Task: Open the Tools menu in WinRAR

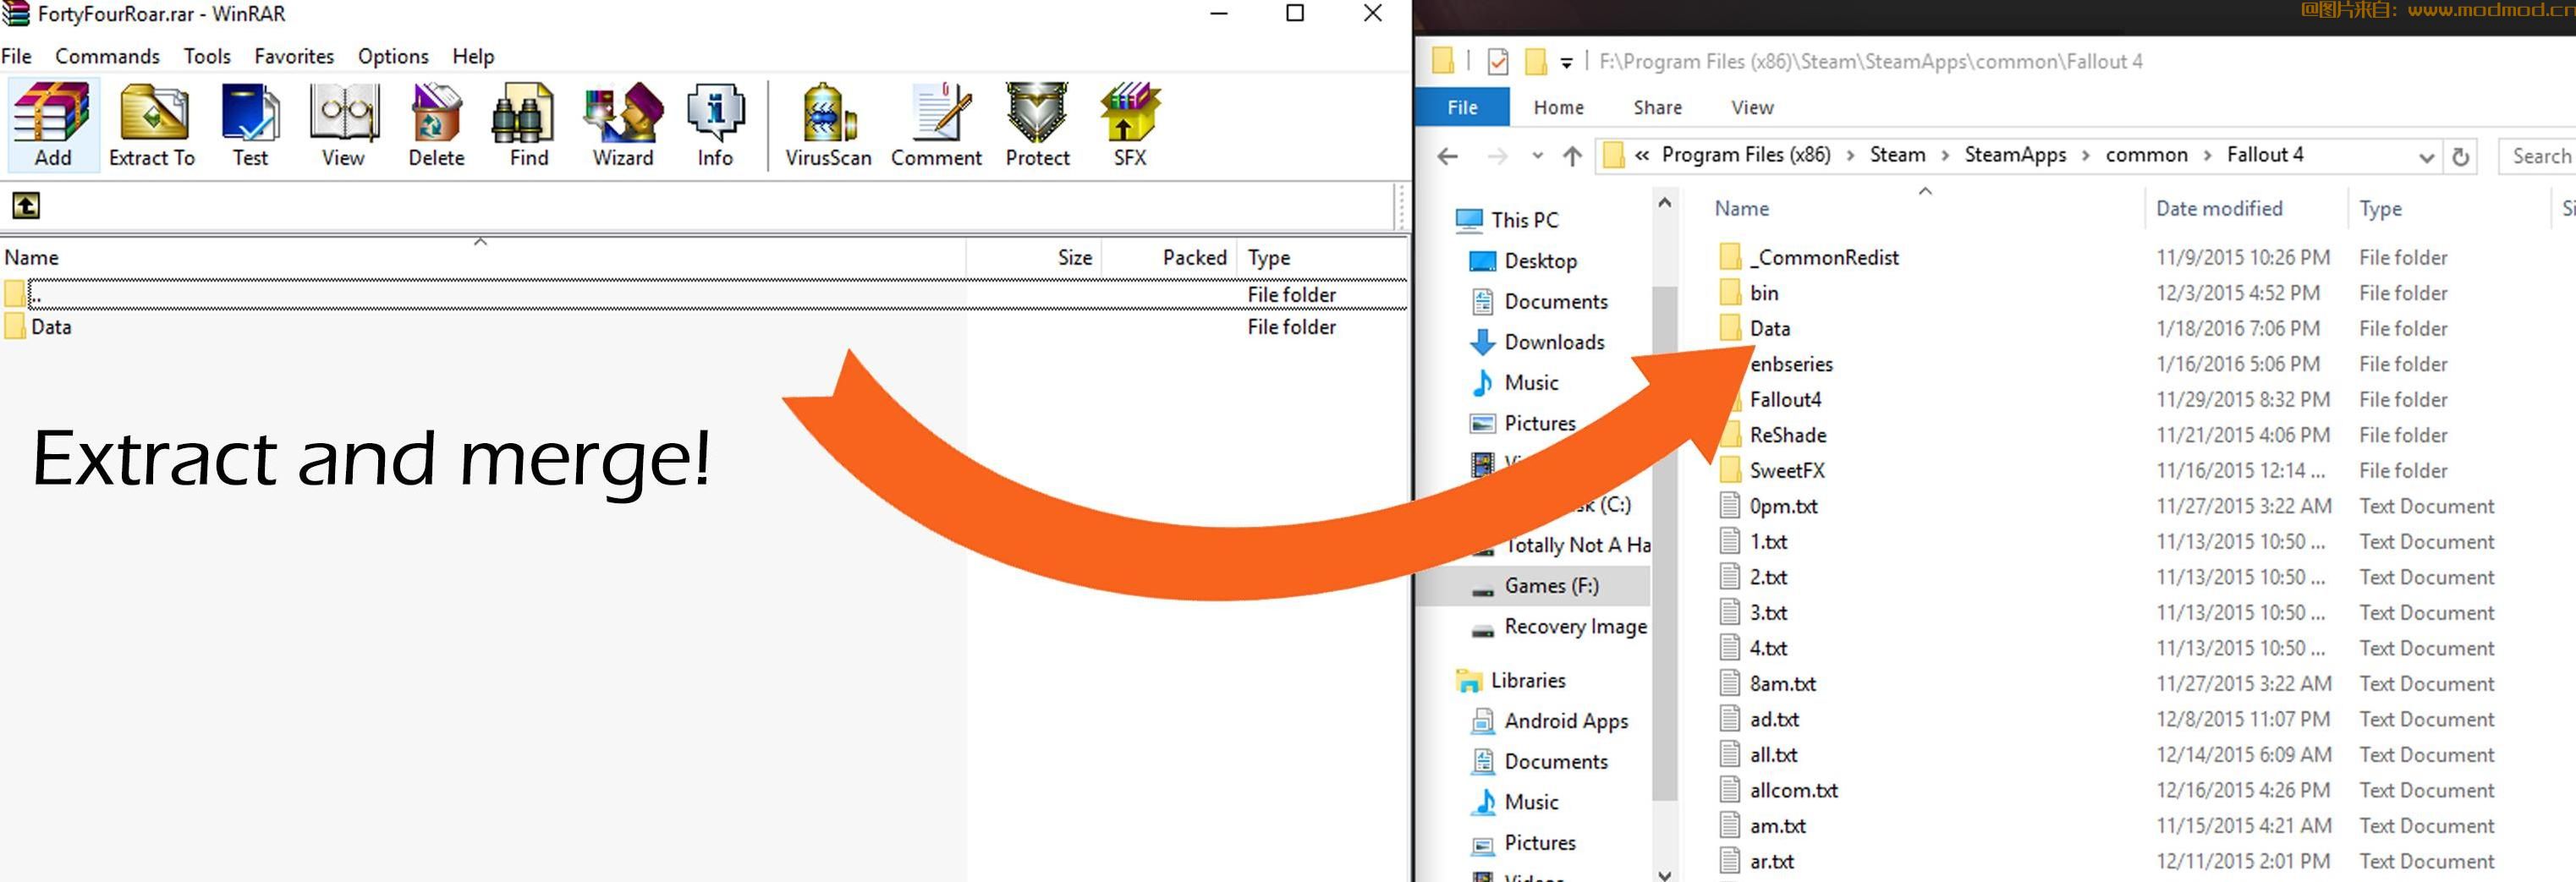Action: coord(207,56)
